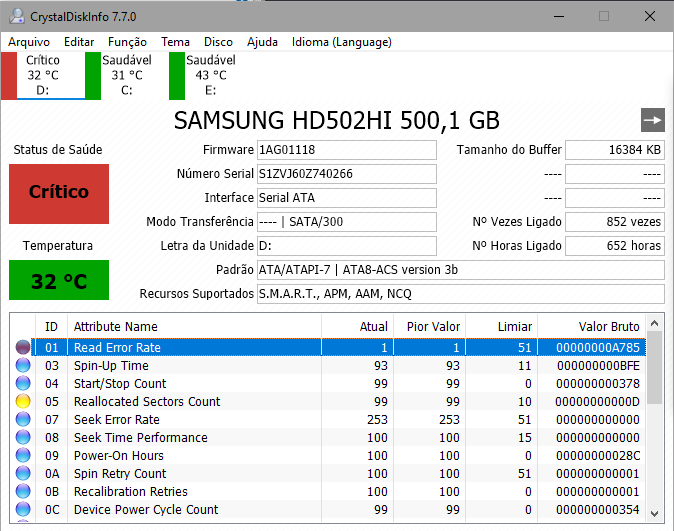The height and width of the screenshot is (531, 674).
Task: Select the Saudável C: drive tab
Action: (x=127, y=76)
